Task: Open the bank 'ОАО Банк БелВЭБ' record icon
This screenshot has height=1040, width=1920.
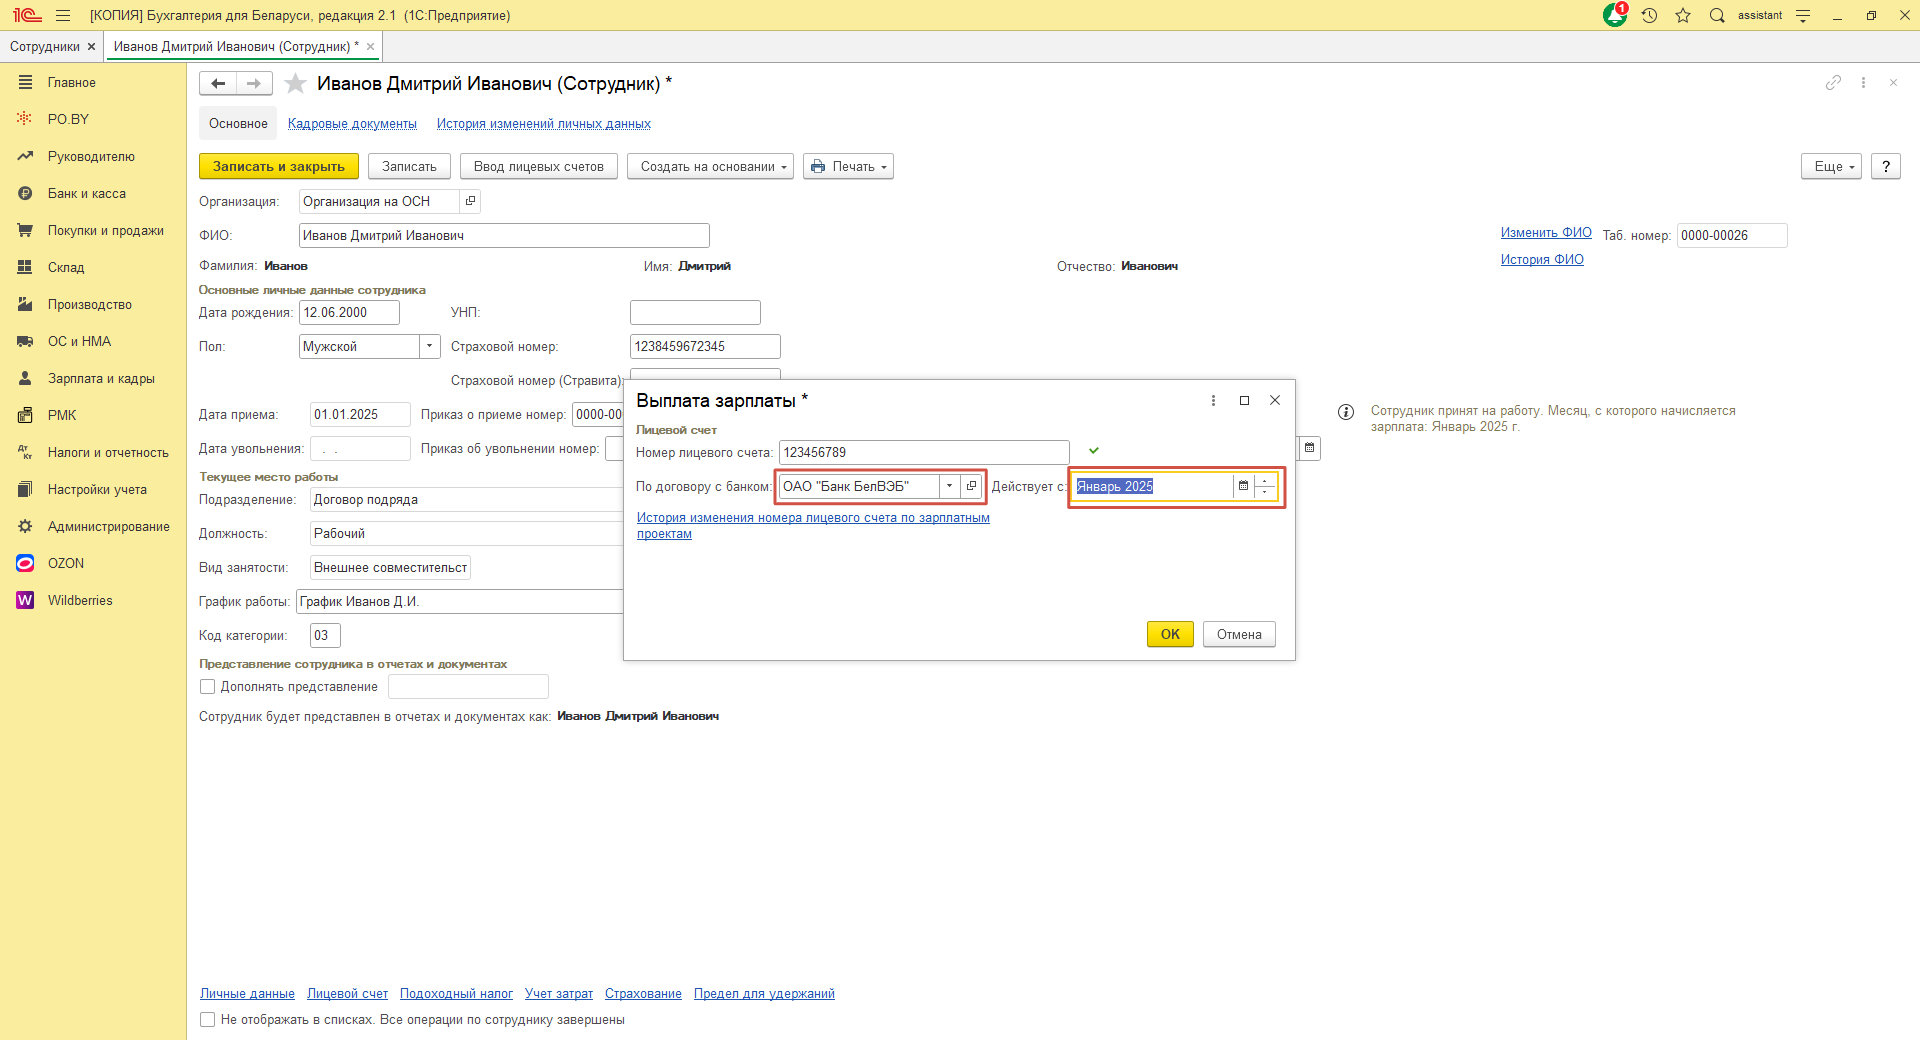Action: click(971, 486)
